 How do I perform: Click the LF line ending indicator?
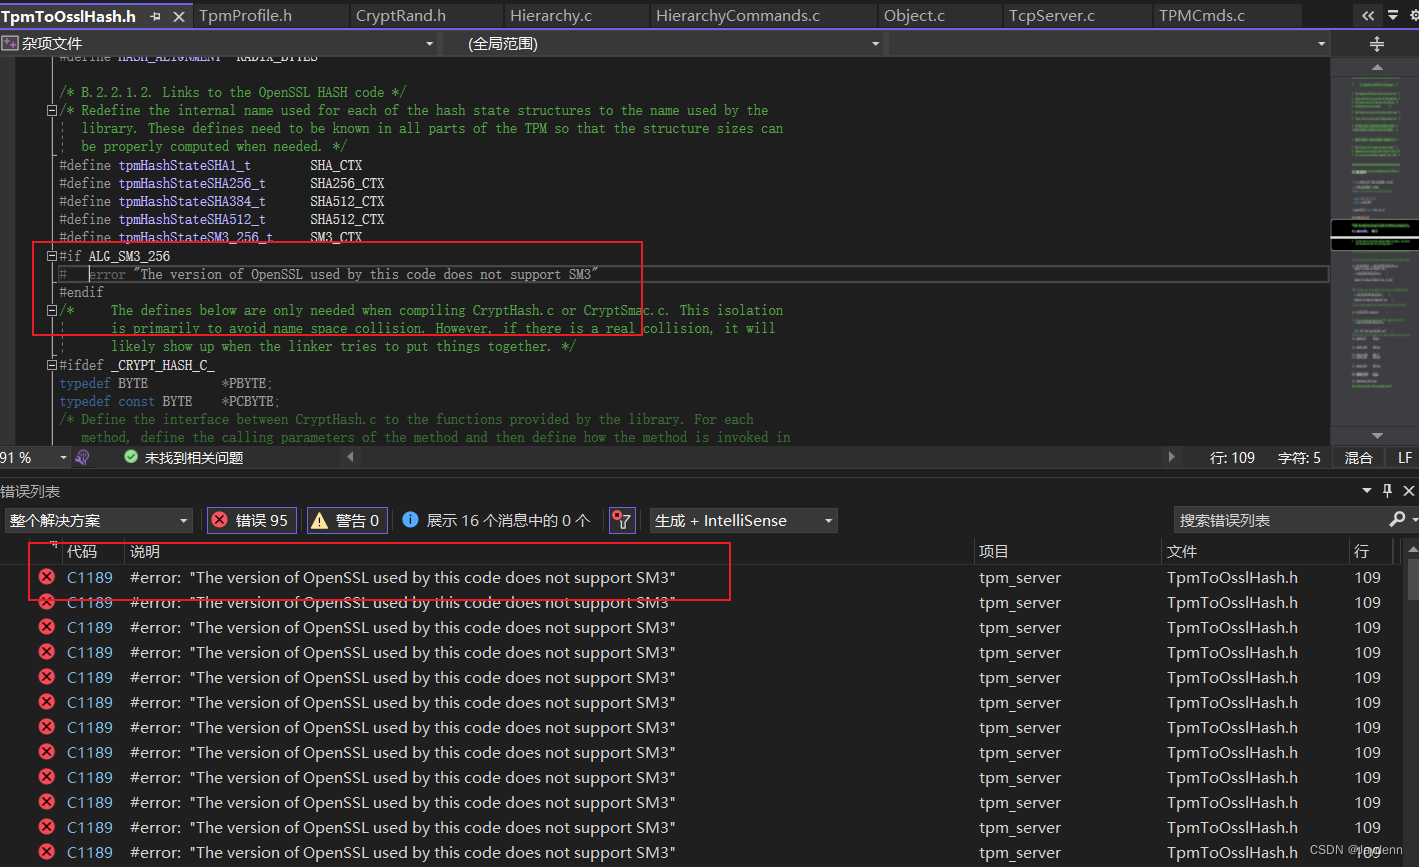(1405, 457)
